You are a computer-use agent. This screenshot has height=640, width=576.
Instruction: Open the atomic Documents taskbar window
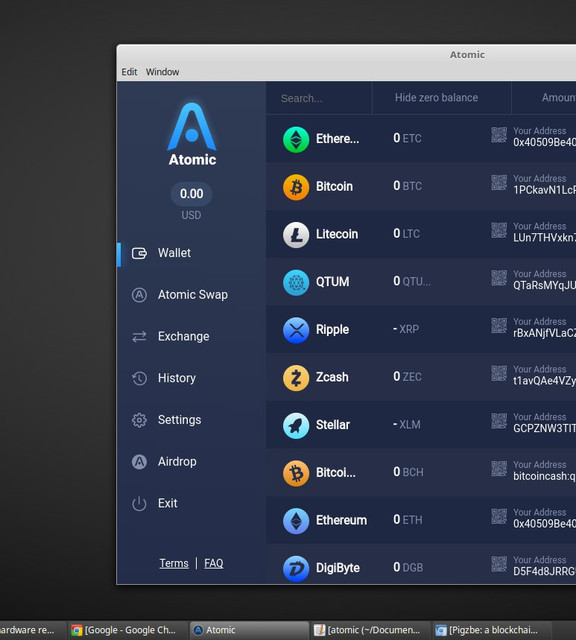point(369,630)
